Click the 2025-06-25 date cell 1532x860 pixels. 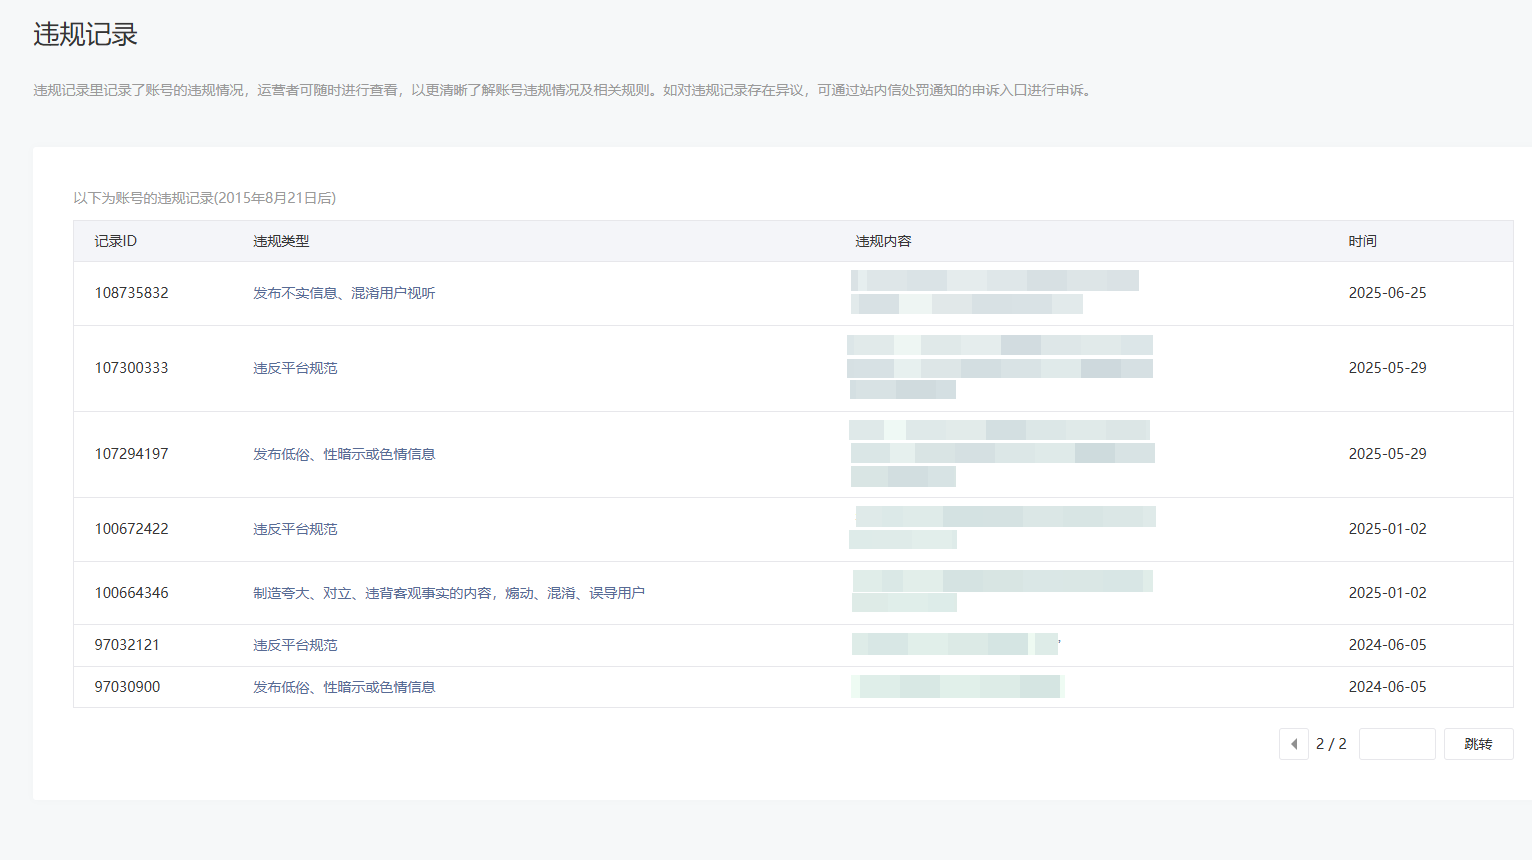(1387, 293)
